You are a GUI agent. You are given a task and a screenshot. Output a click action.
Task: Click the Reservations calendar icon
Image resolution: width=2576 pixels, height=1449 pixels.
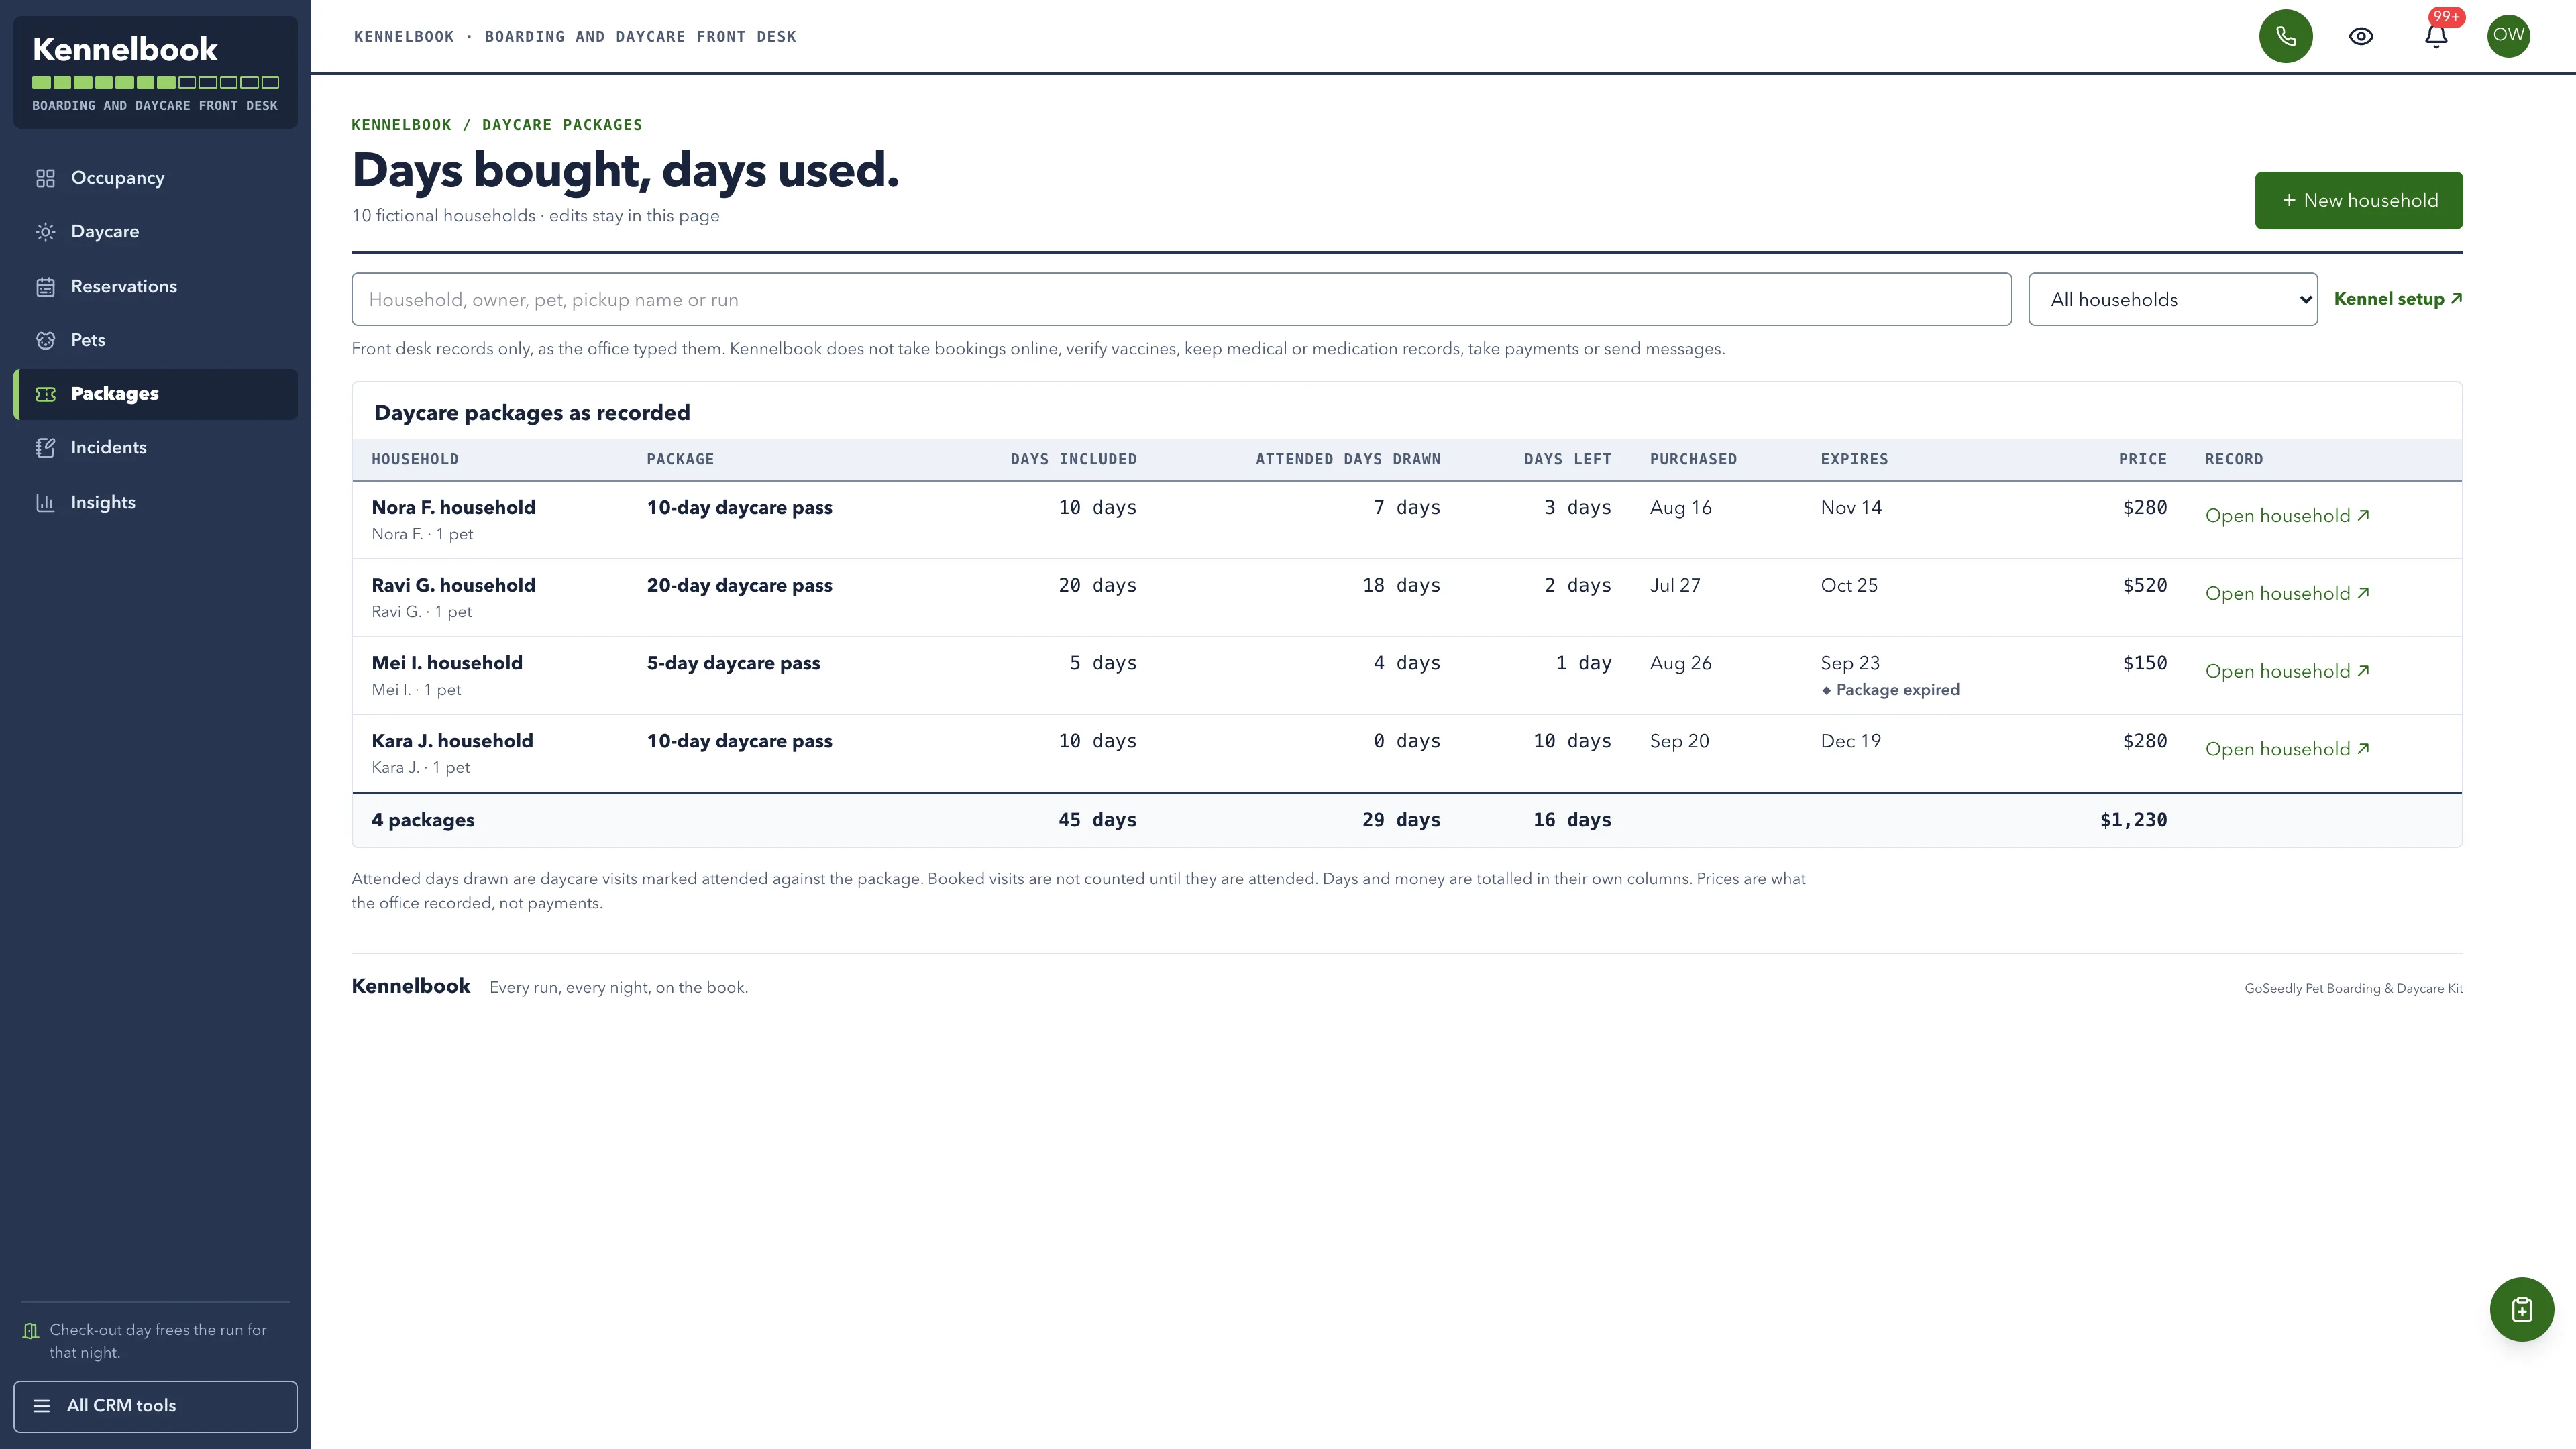click(x=45, y=287)
